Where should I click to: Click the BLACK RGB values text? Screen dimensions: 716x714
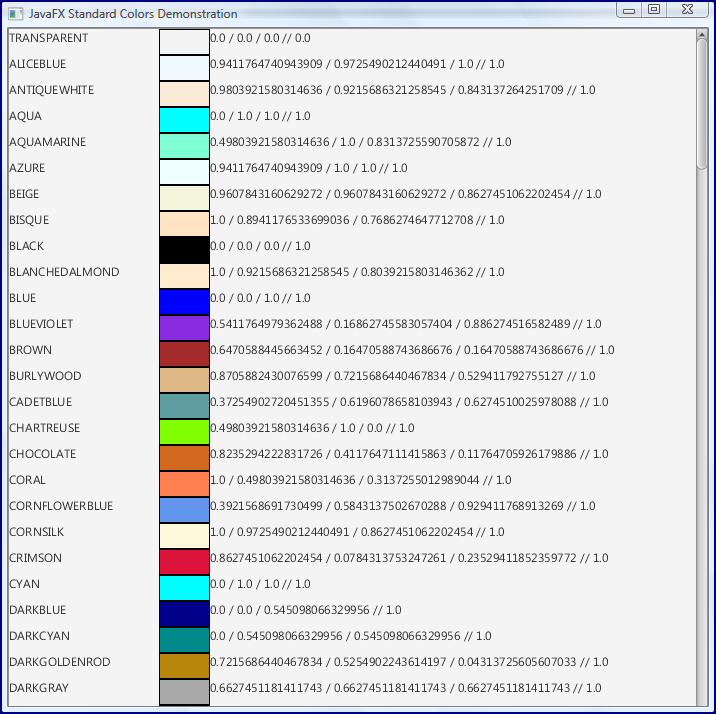click(260, 246)
